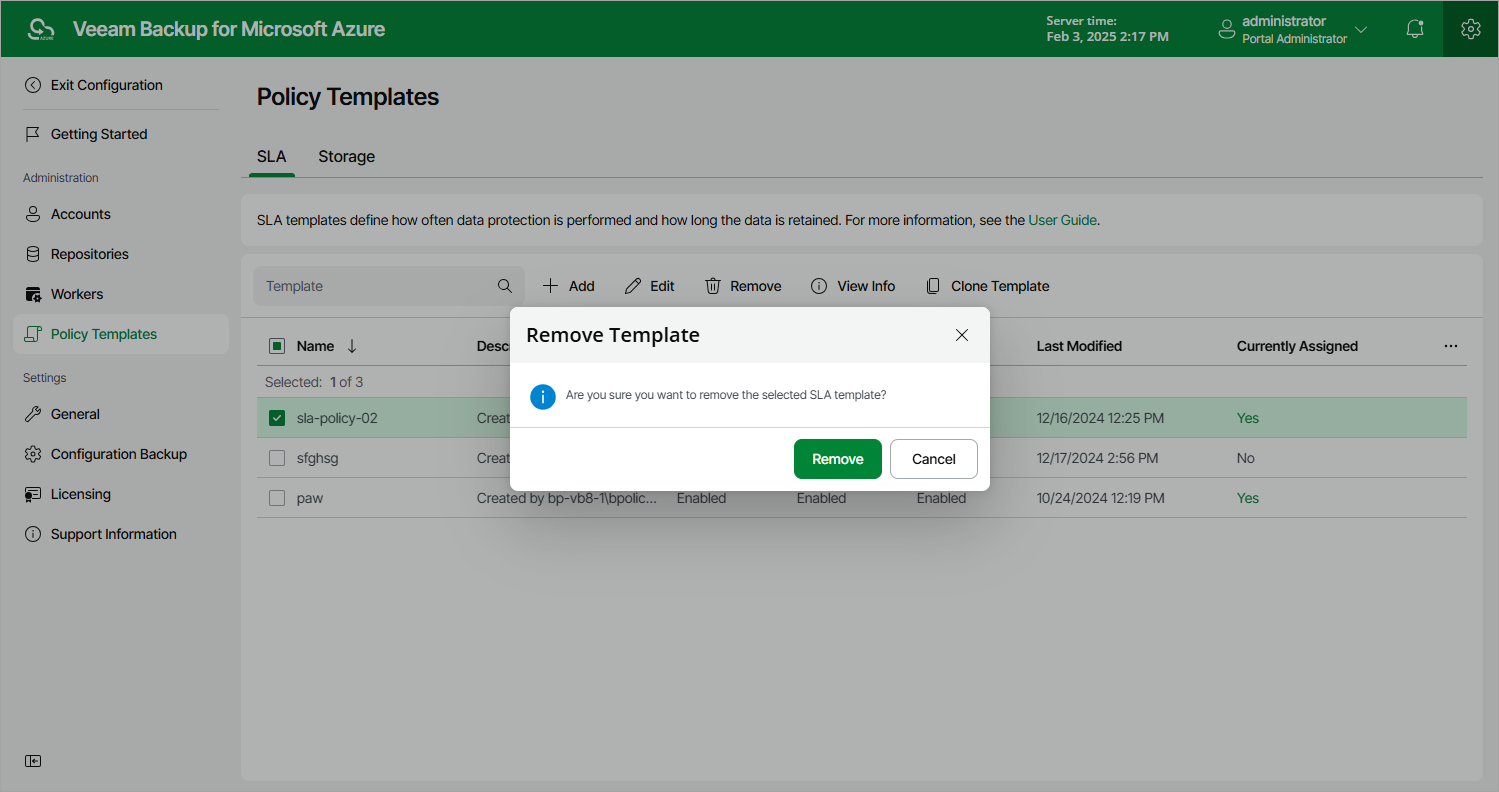Viewport: 1499px width, 792px height.
Task: Click the General wrench icon
Action: point(33,414)
